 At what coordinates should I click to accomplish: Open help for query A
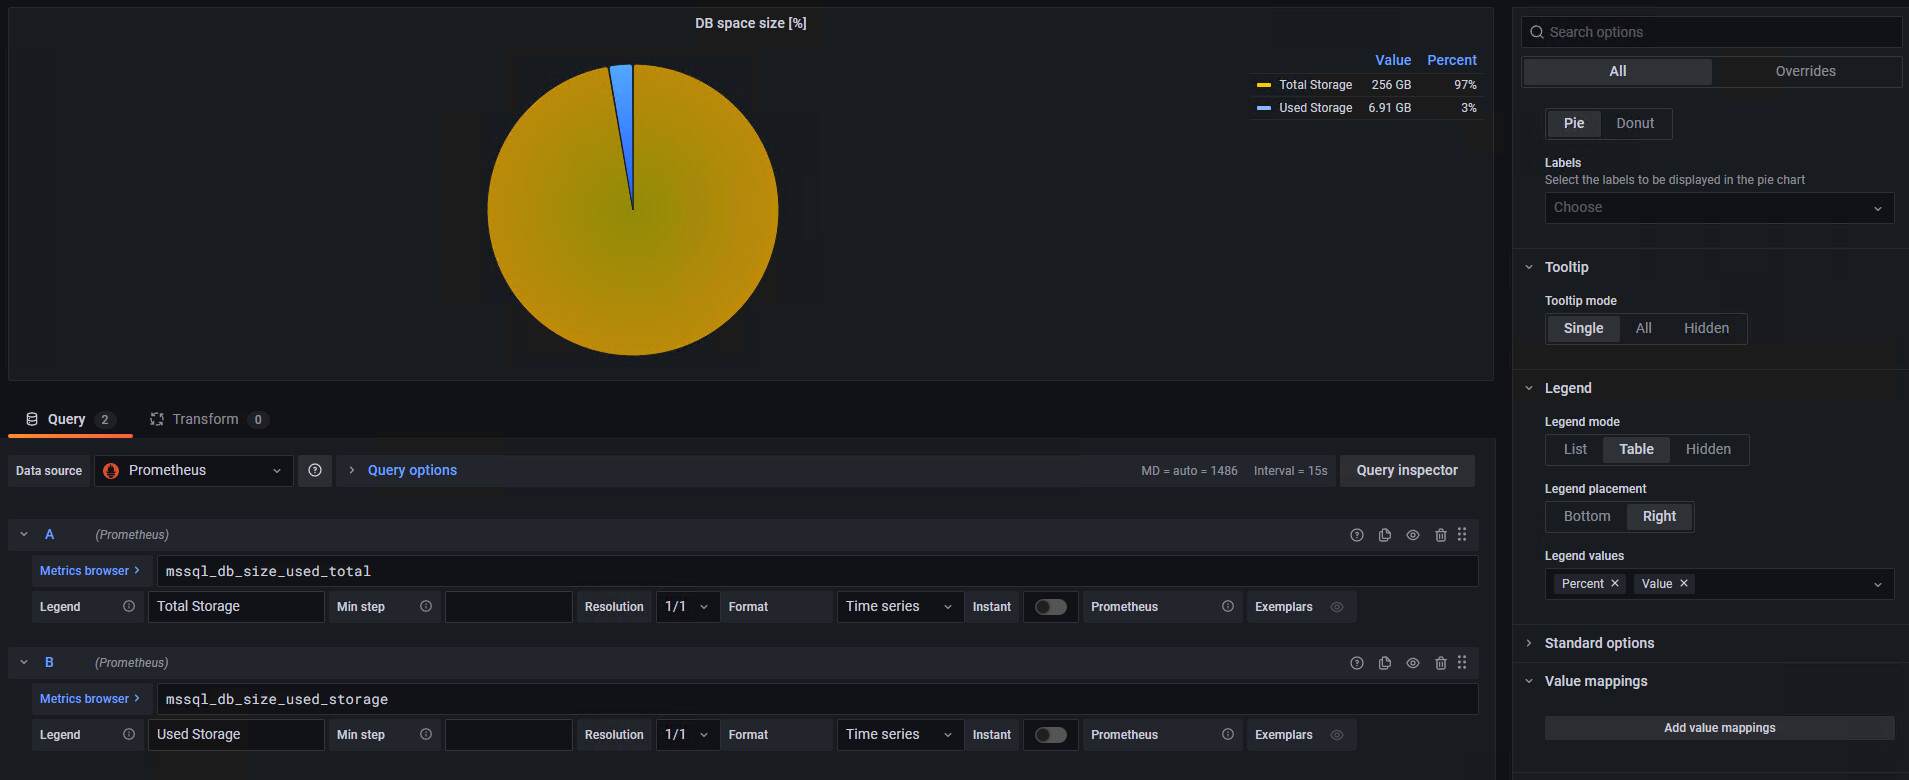1357,535
